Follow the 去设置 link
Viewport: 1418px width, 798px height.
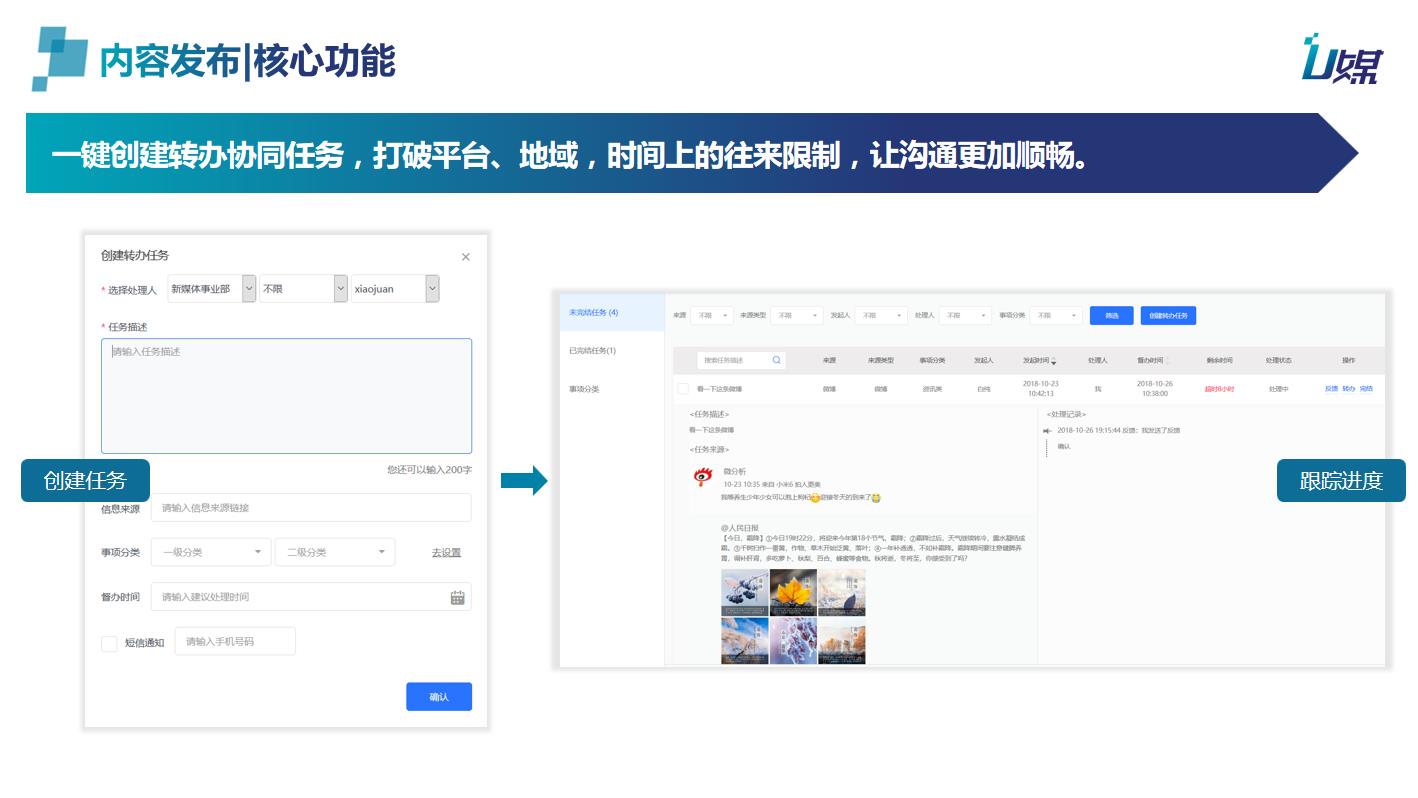tap(446, 553)
